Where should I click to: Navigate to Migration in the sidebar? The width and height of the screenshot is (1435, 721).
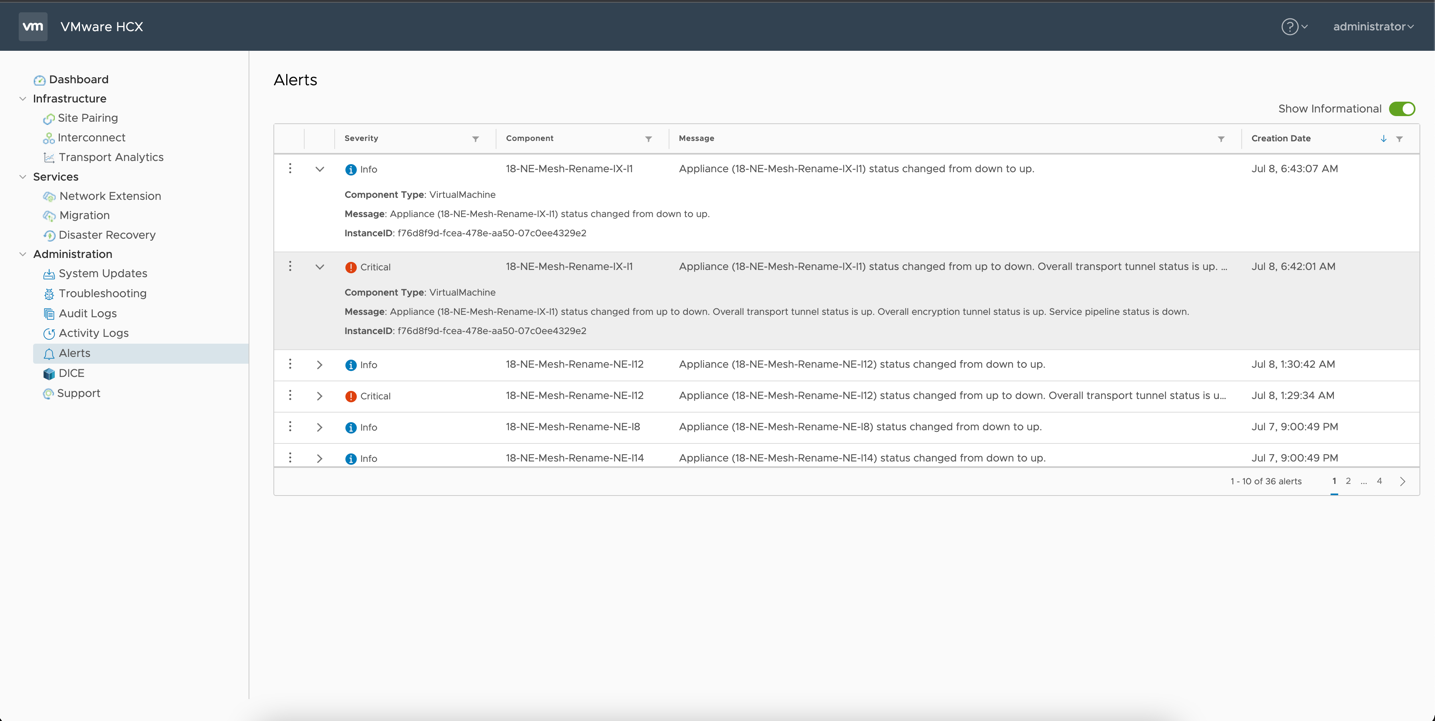[x=84, y=215]
